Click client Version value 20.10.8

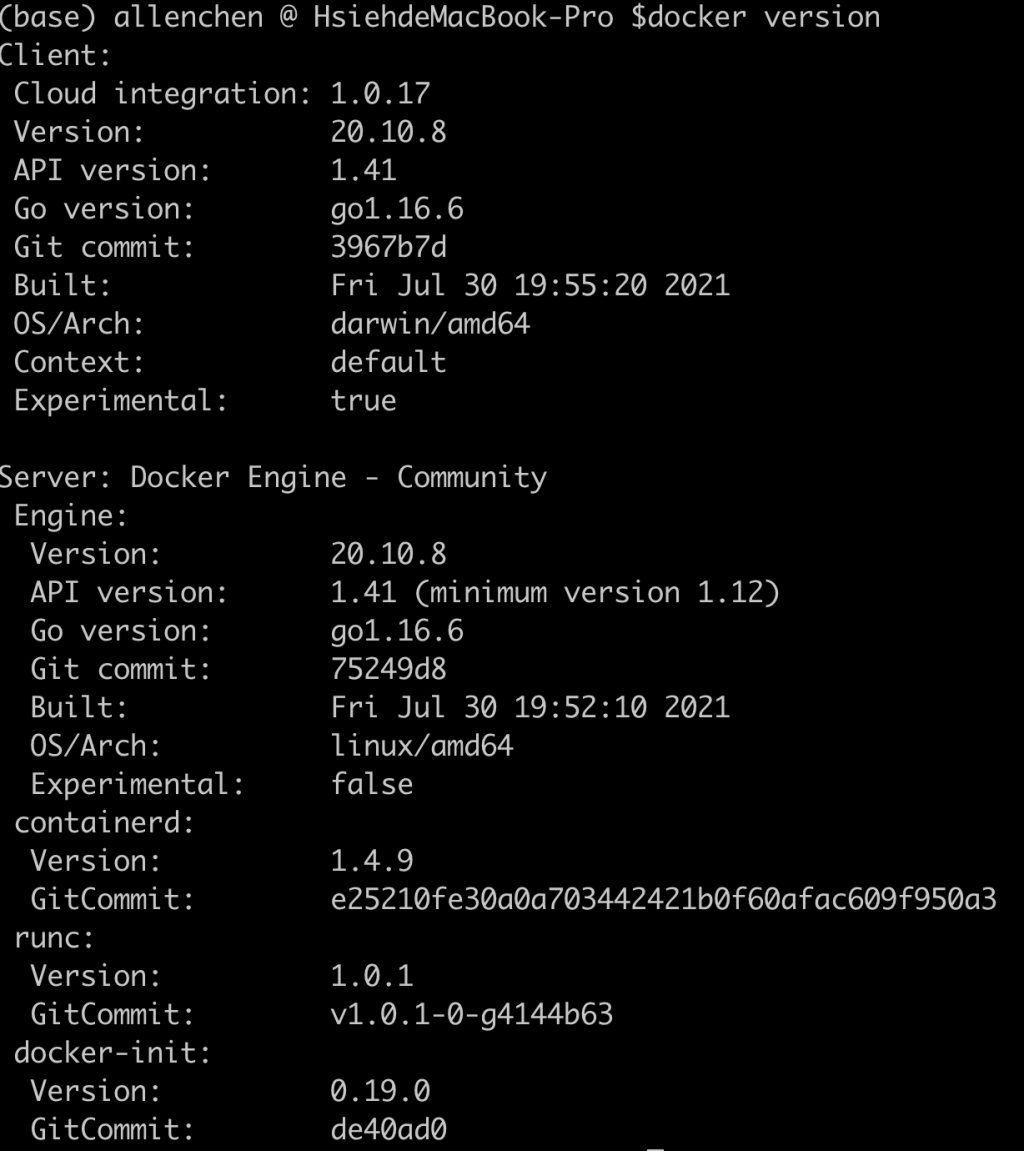click(x=388, y=132)
